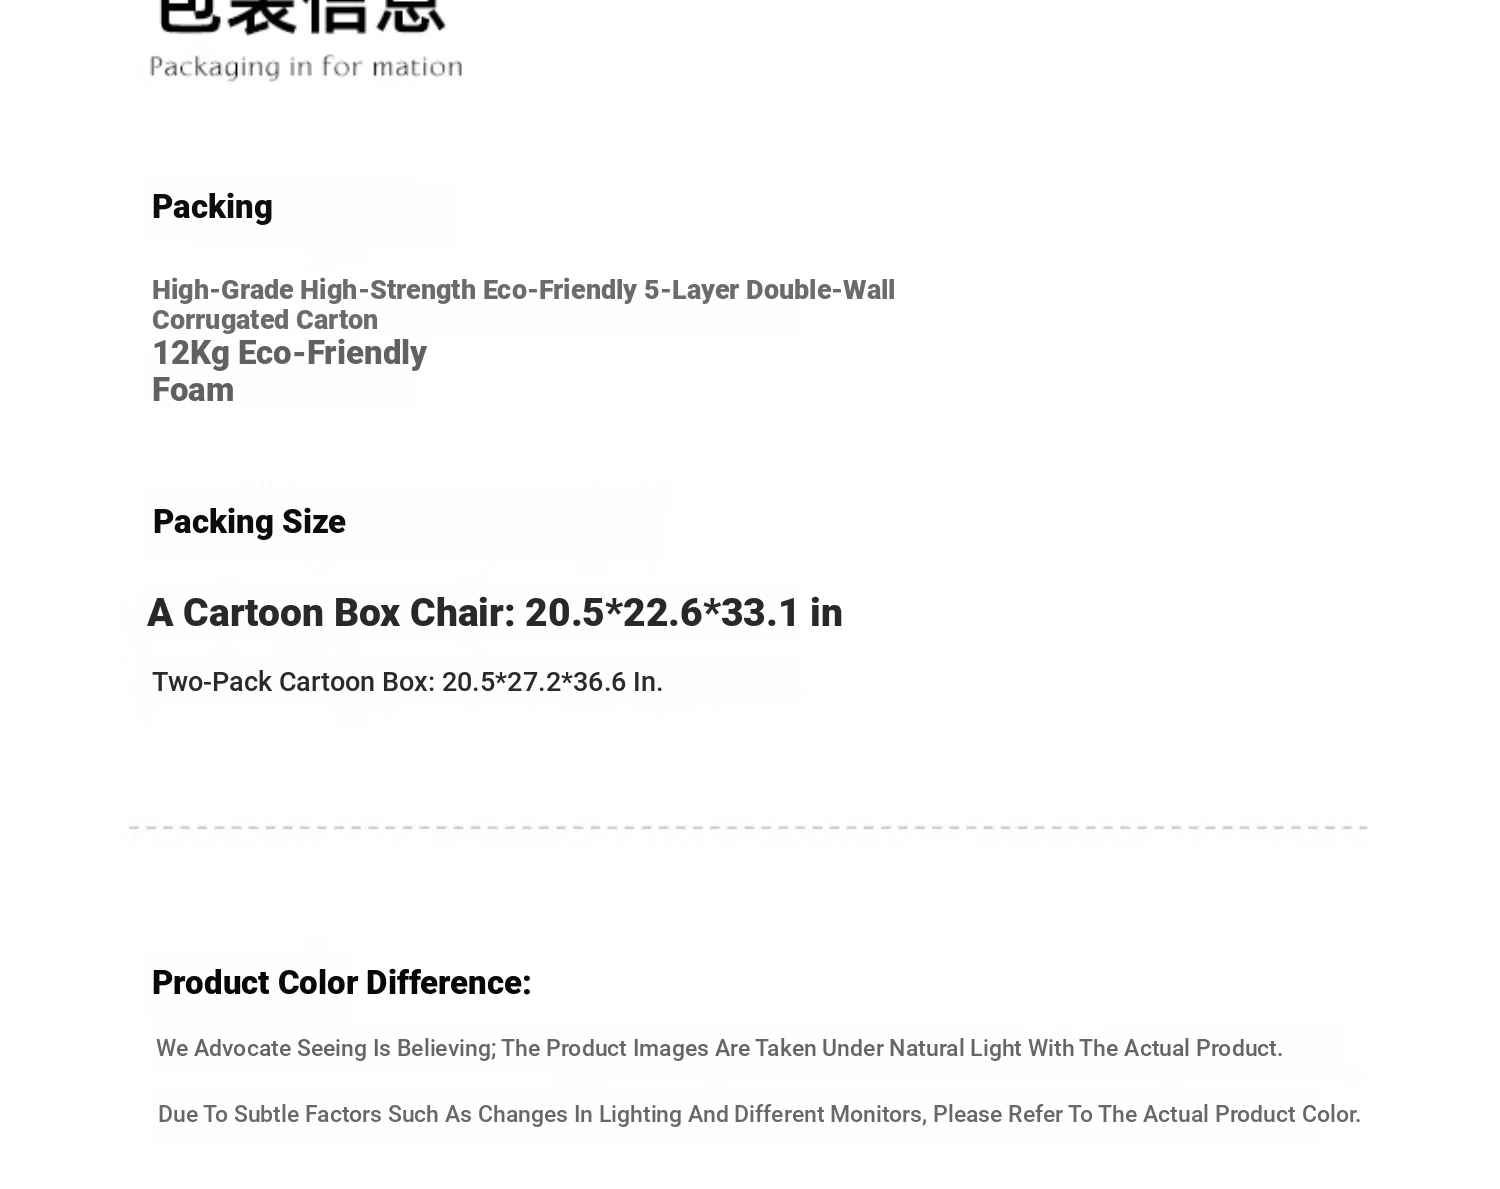The height and width of the screenshot is (1189, 1500).
Task: Click the '20.5*27.2*36.6 In.' measurement
Action: 552,681
